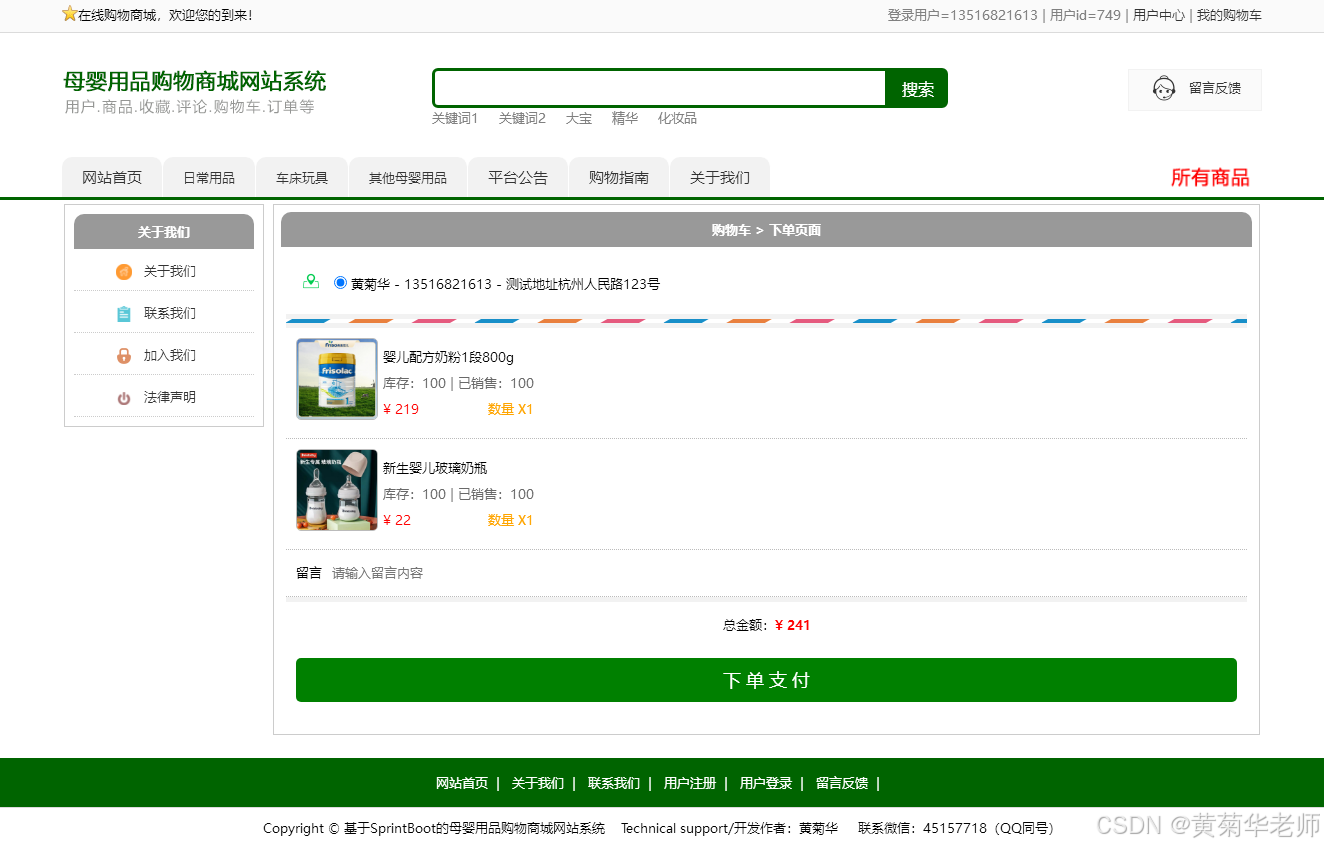Click the 婴儿配方奶粉1段800g product name

(448, 357)
